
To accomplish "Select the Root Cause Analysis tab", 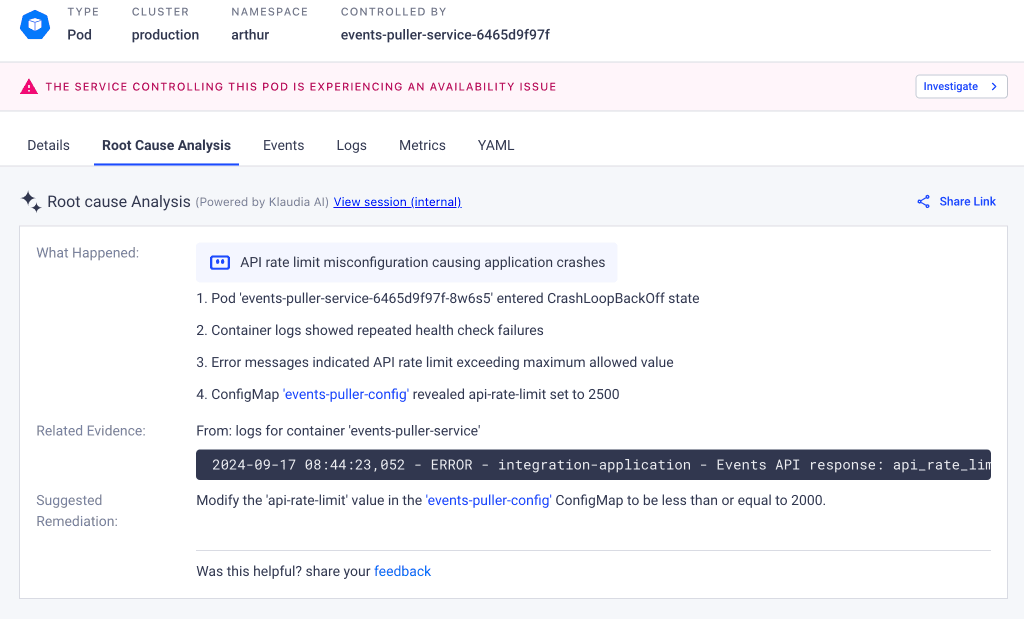I will tap(166, 145).
